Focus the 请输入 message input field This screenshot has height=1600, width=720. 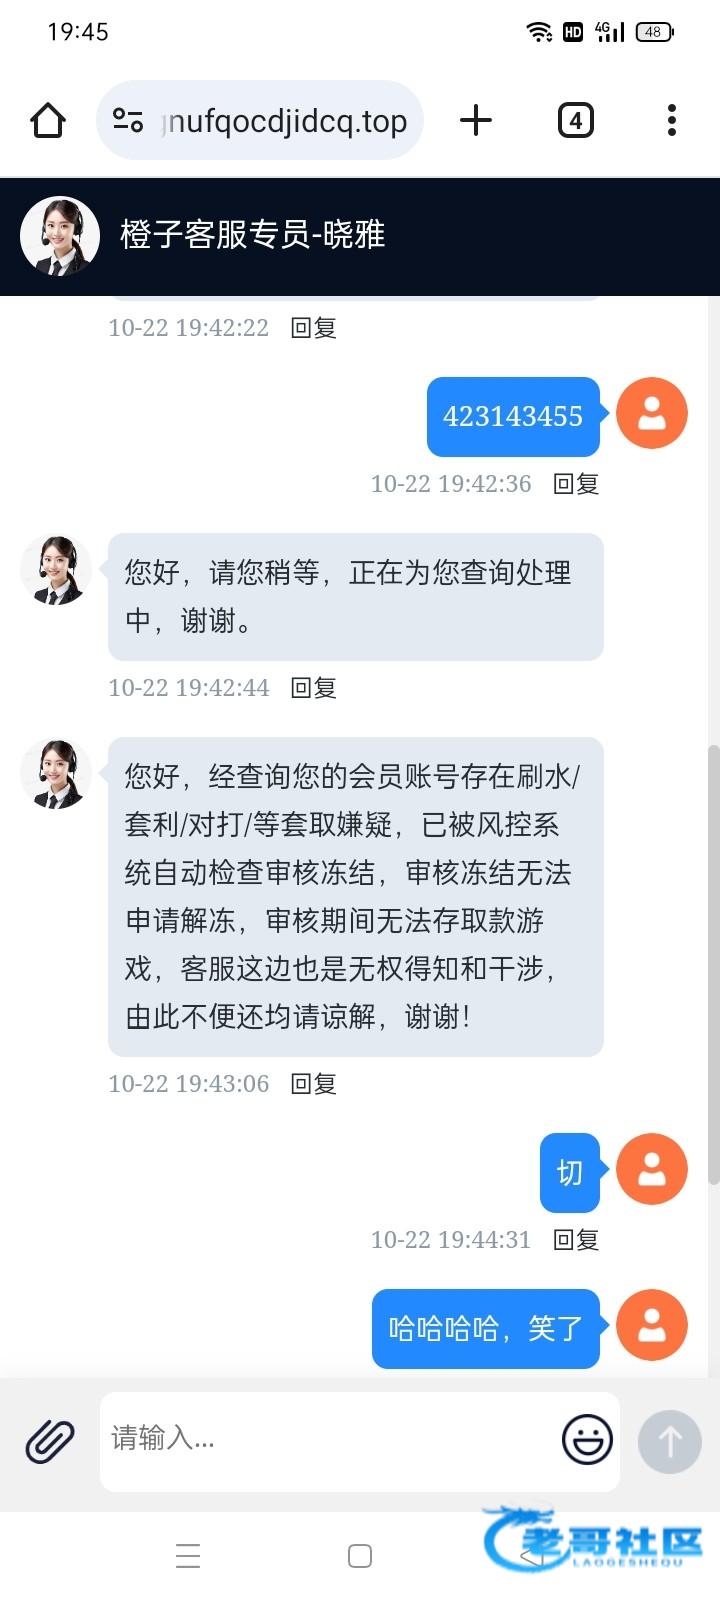pos(330,1441)
